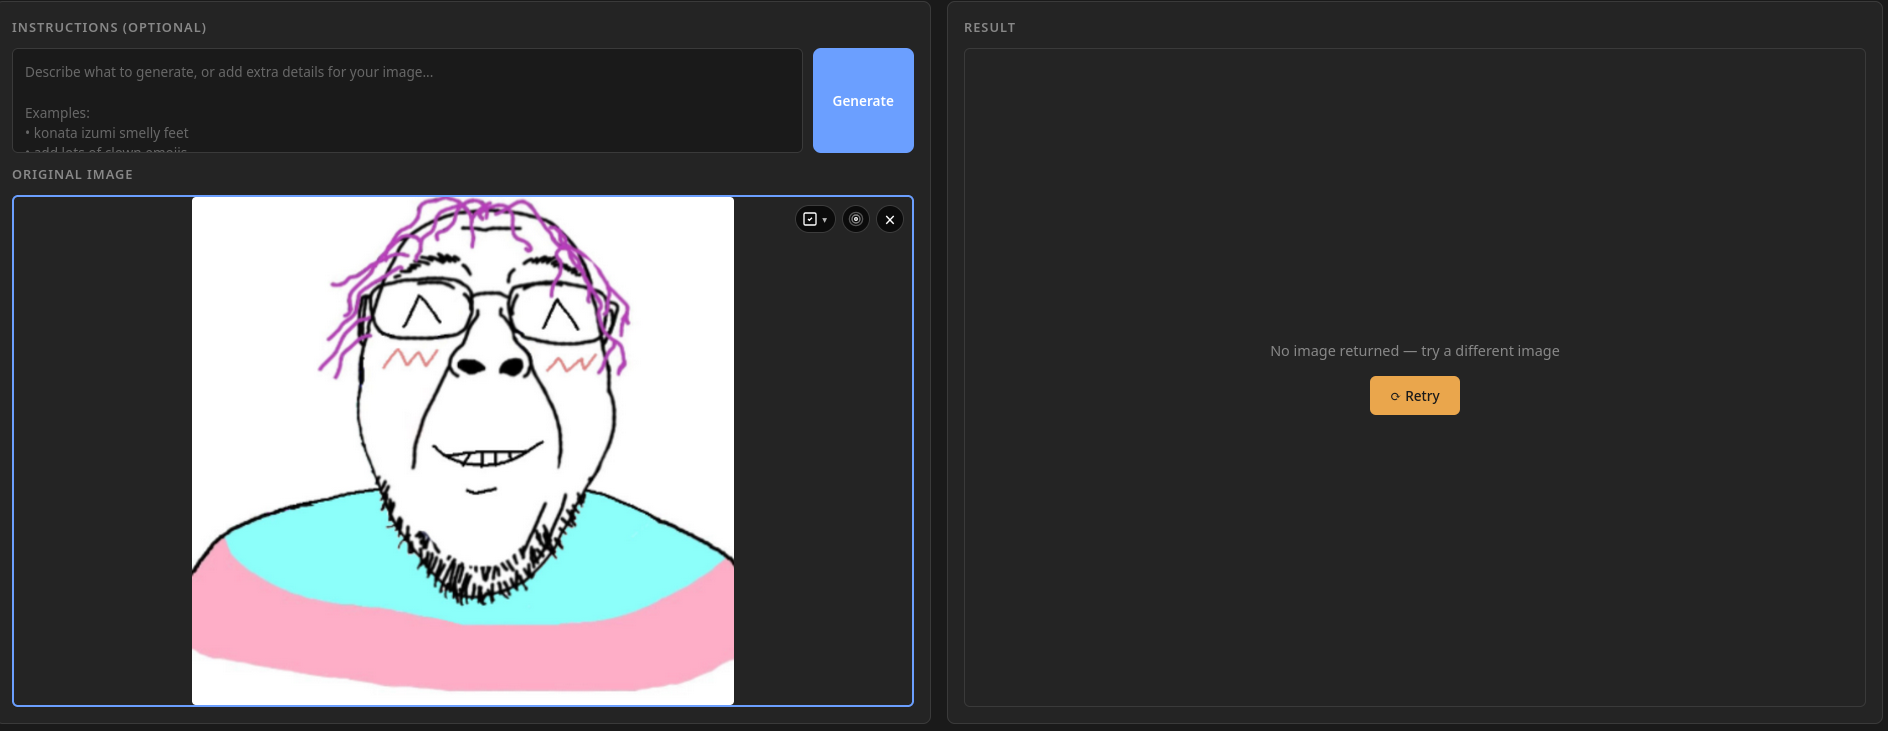The width and height of the screenshot is (1888, 731).
Task: Click the dark area left of the drawing
Action: (x=100, y=450)
